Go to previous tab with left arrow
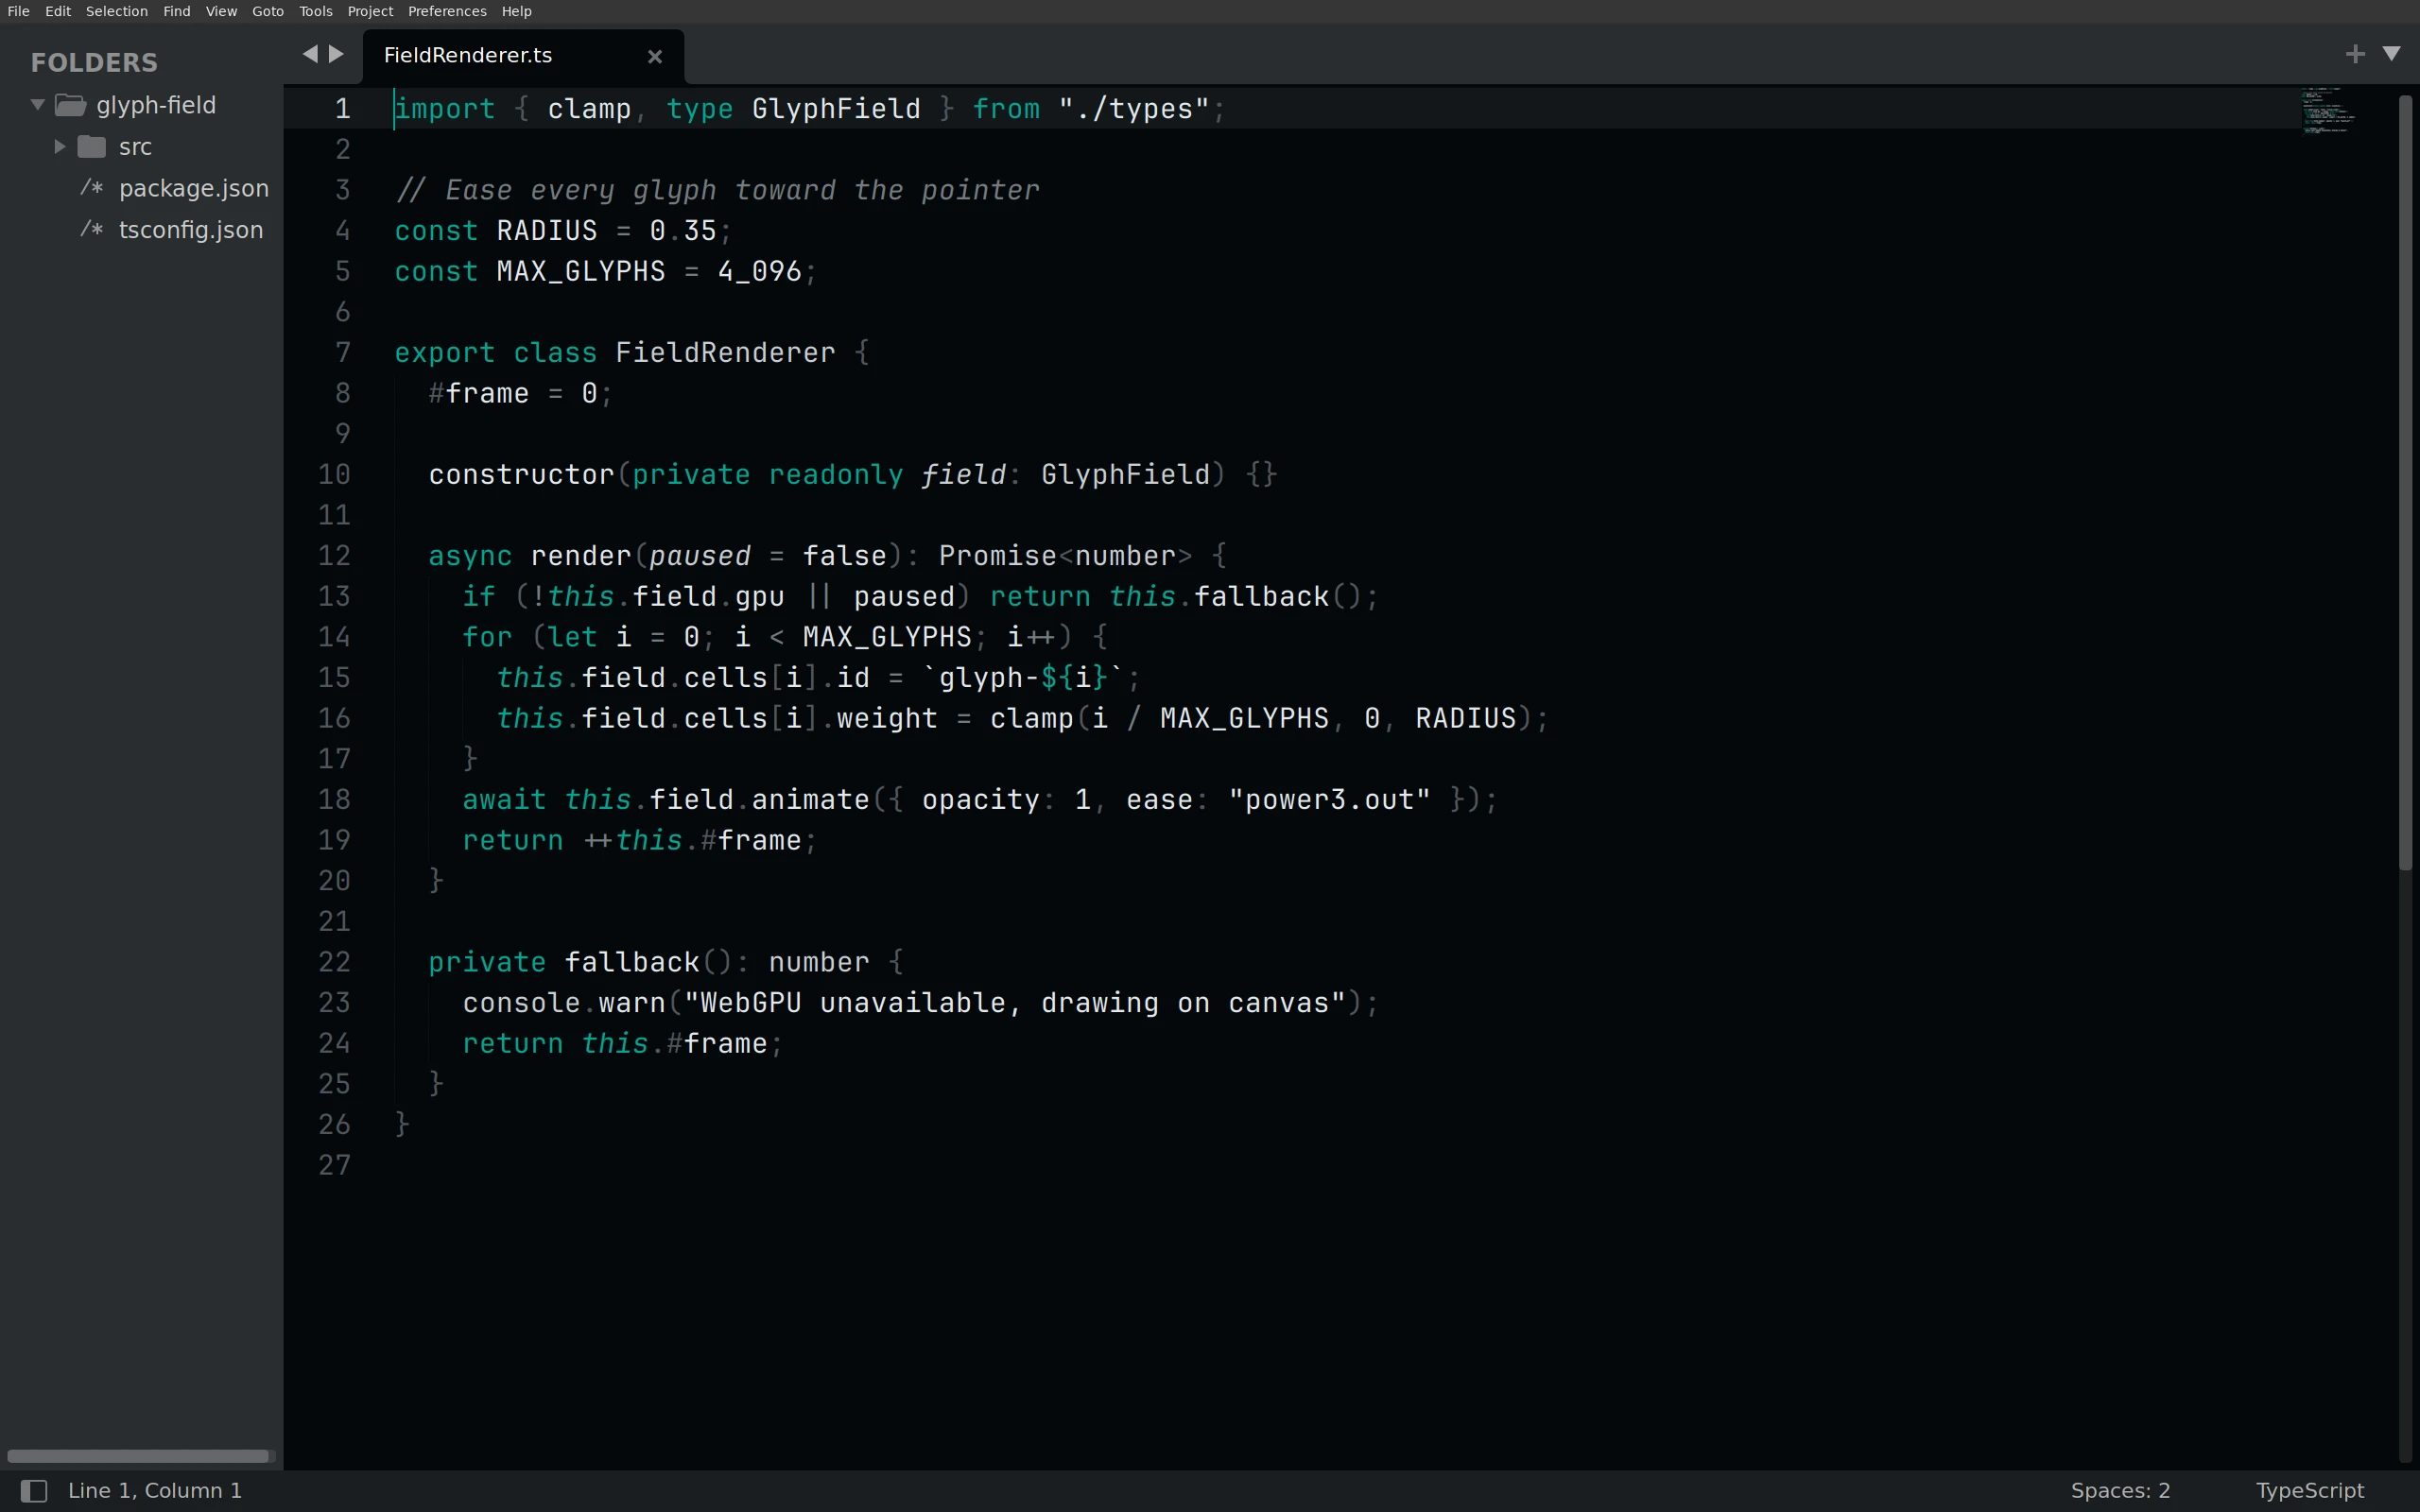 point(310,54)
